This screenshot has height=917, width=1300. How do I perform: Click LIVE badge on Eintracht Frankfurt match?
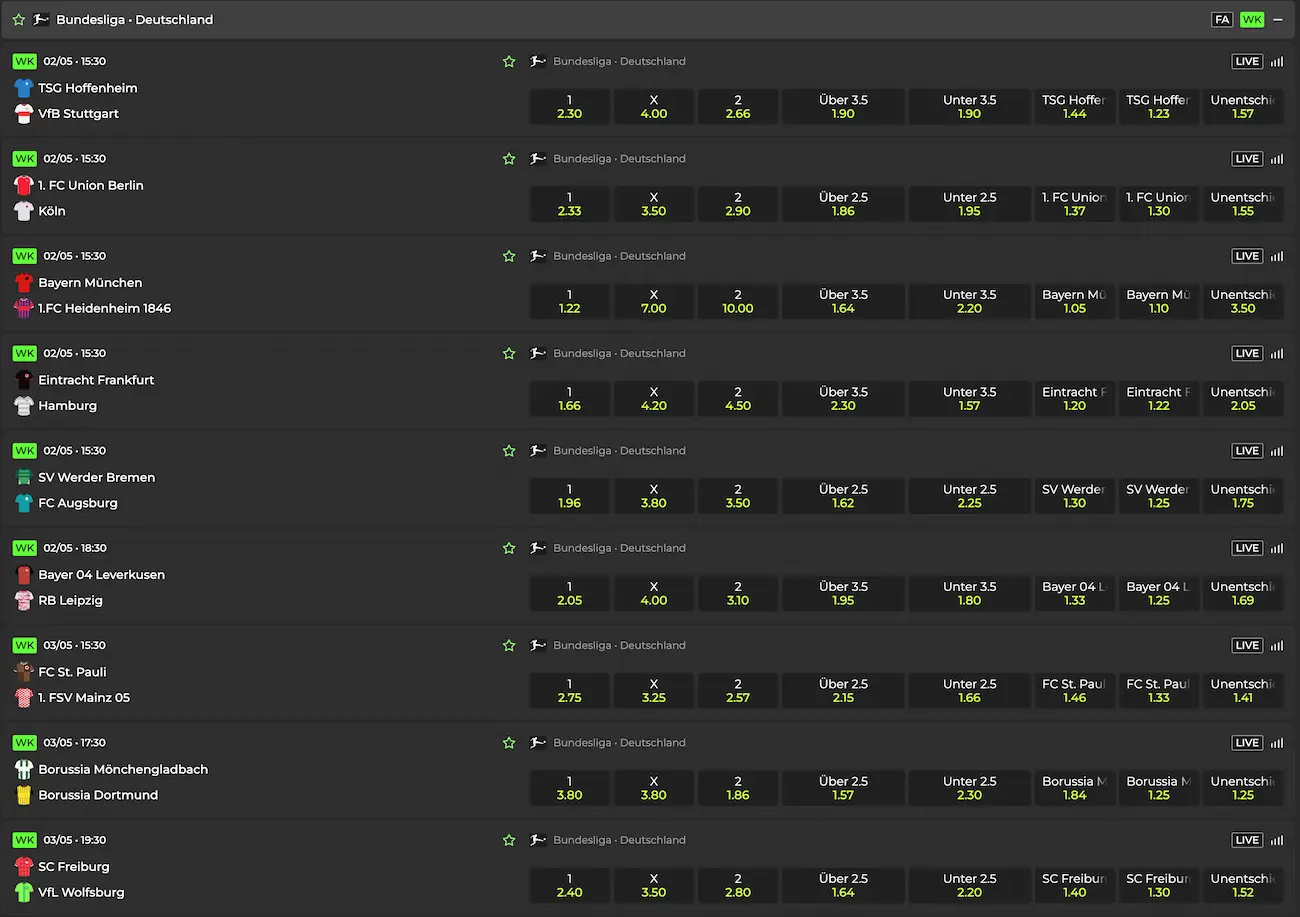tap(1246, 353)
